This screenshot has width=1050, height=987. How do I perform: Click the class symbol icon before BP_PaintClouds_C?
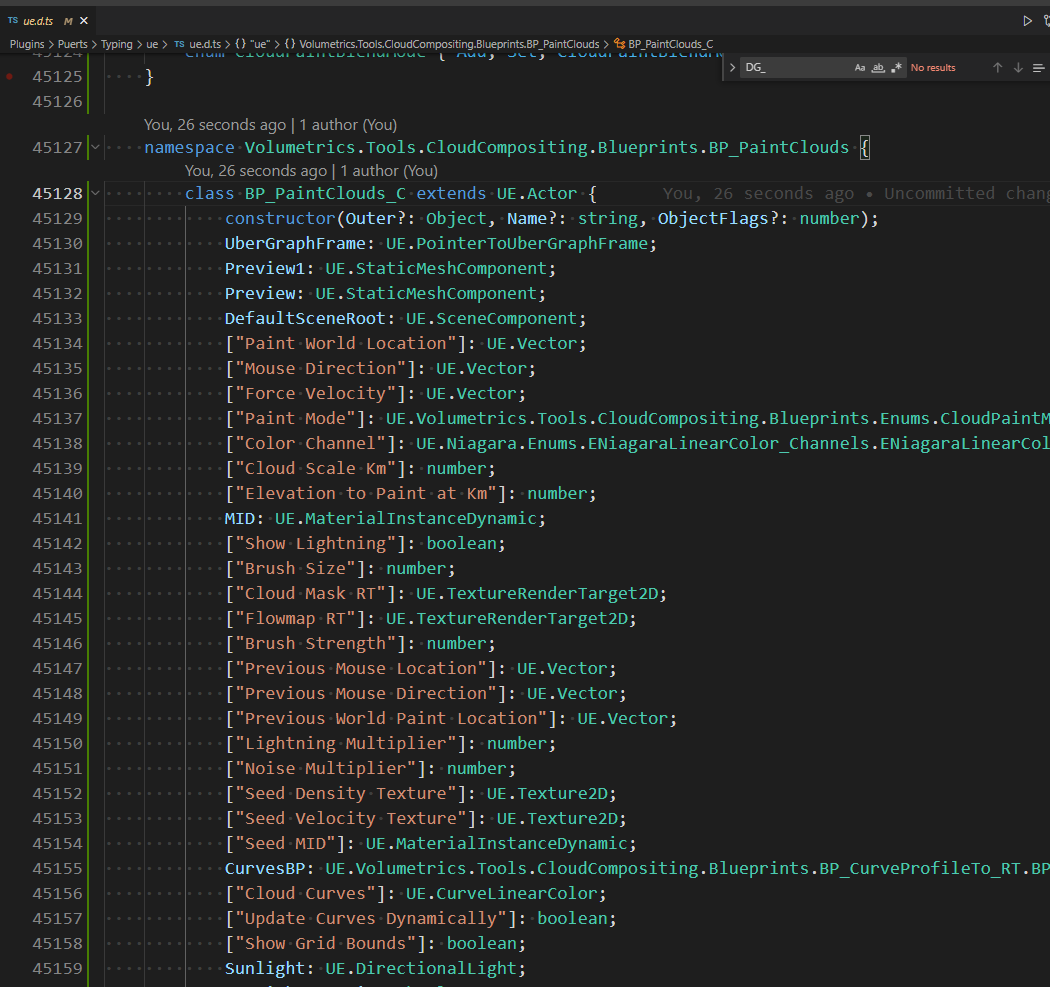point(619,44)
